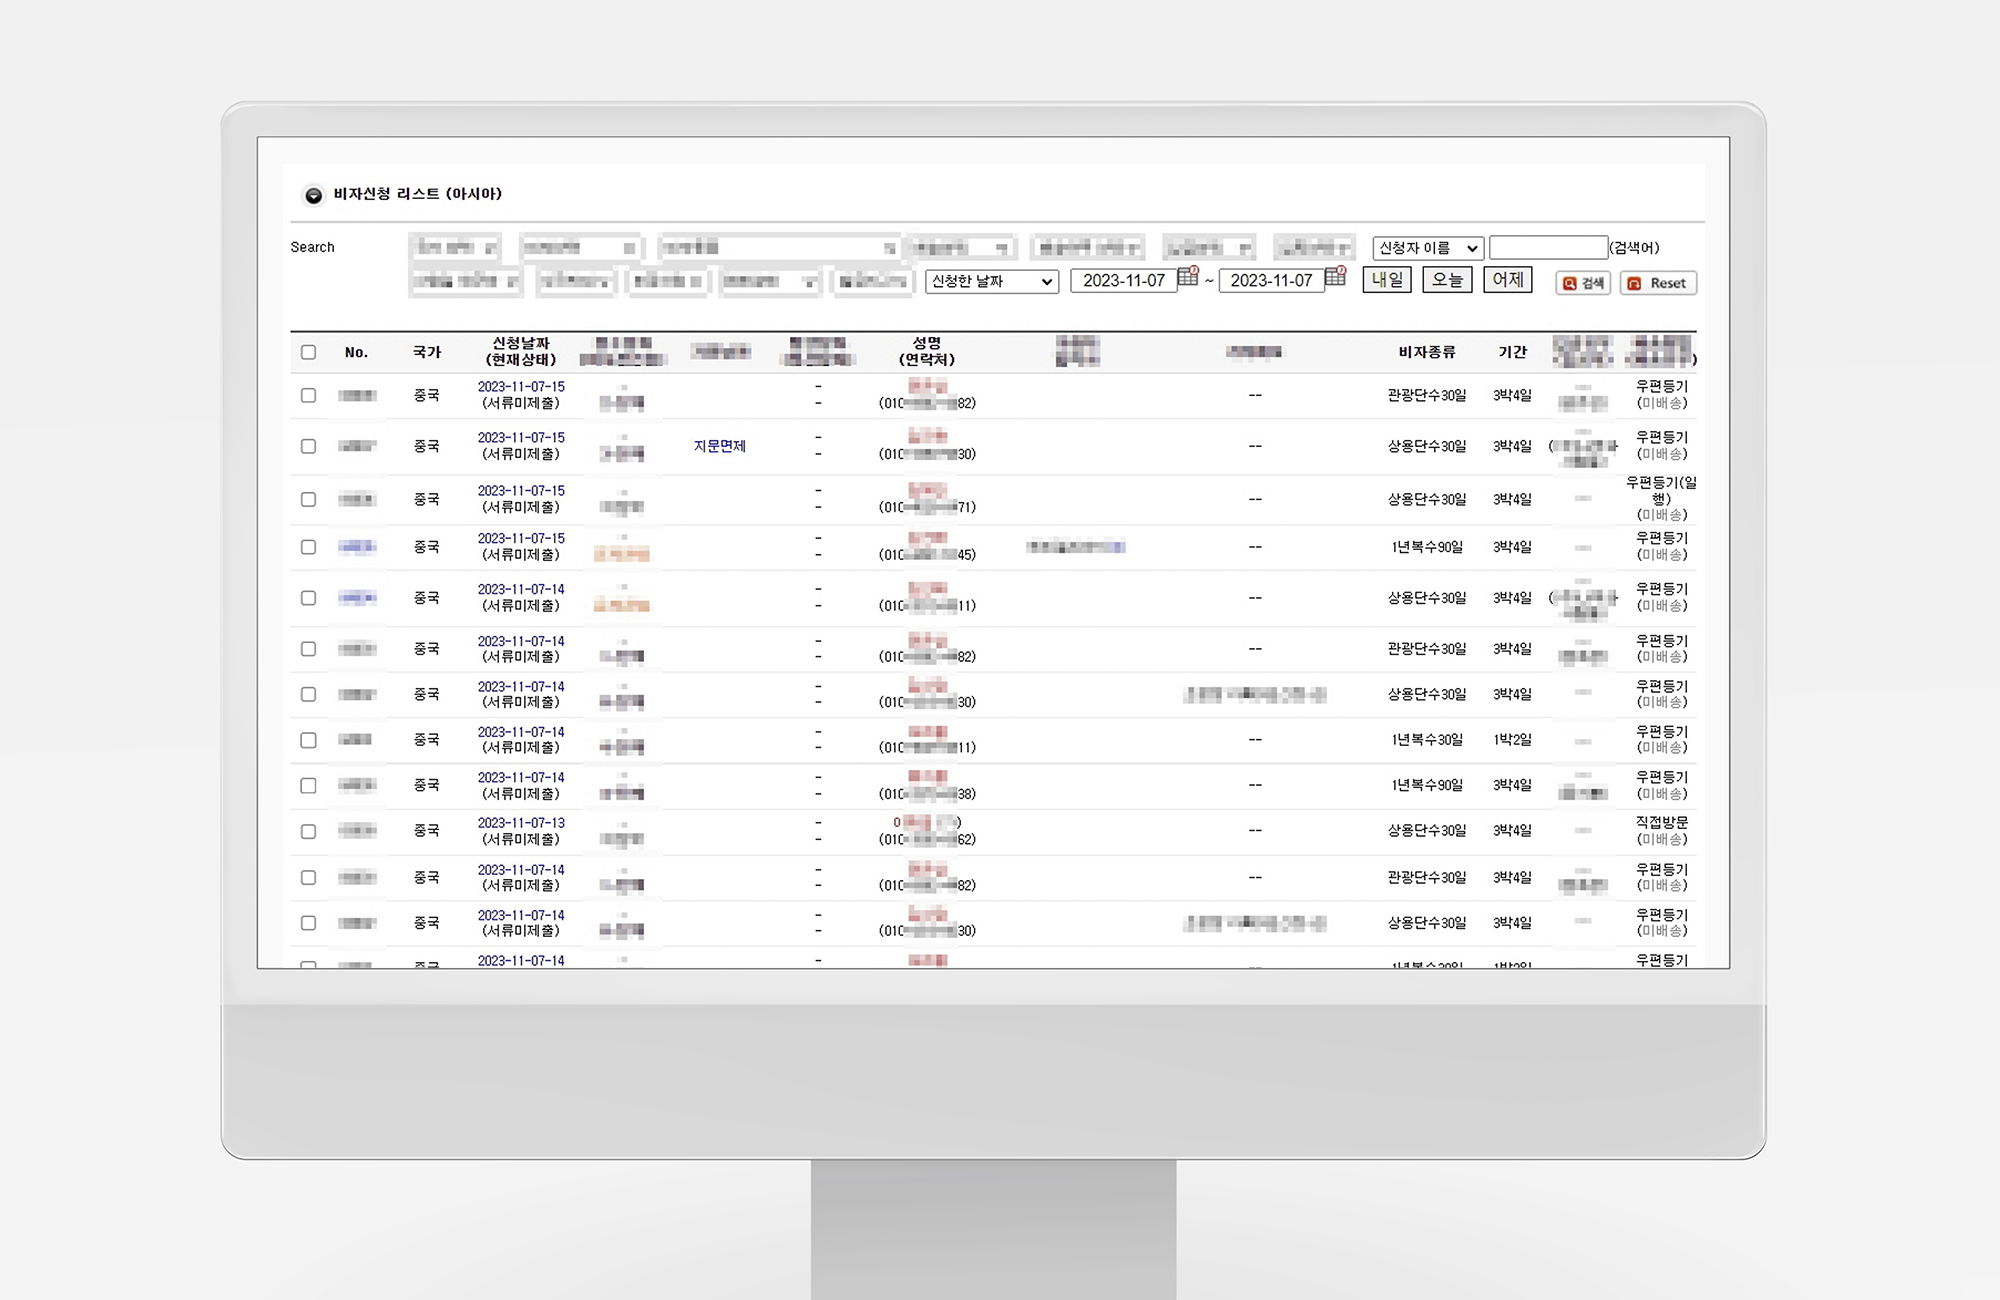This screenshot has width=2000, height=1300.
Task: Open the 신청한 날짜 date-type dropdown
Action: [x=991, y=281]
